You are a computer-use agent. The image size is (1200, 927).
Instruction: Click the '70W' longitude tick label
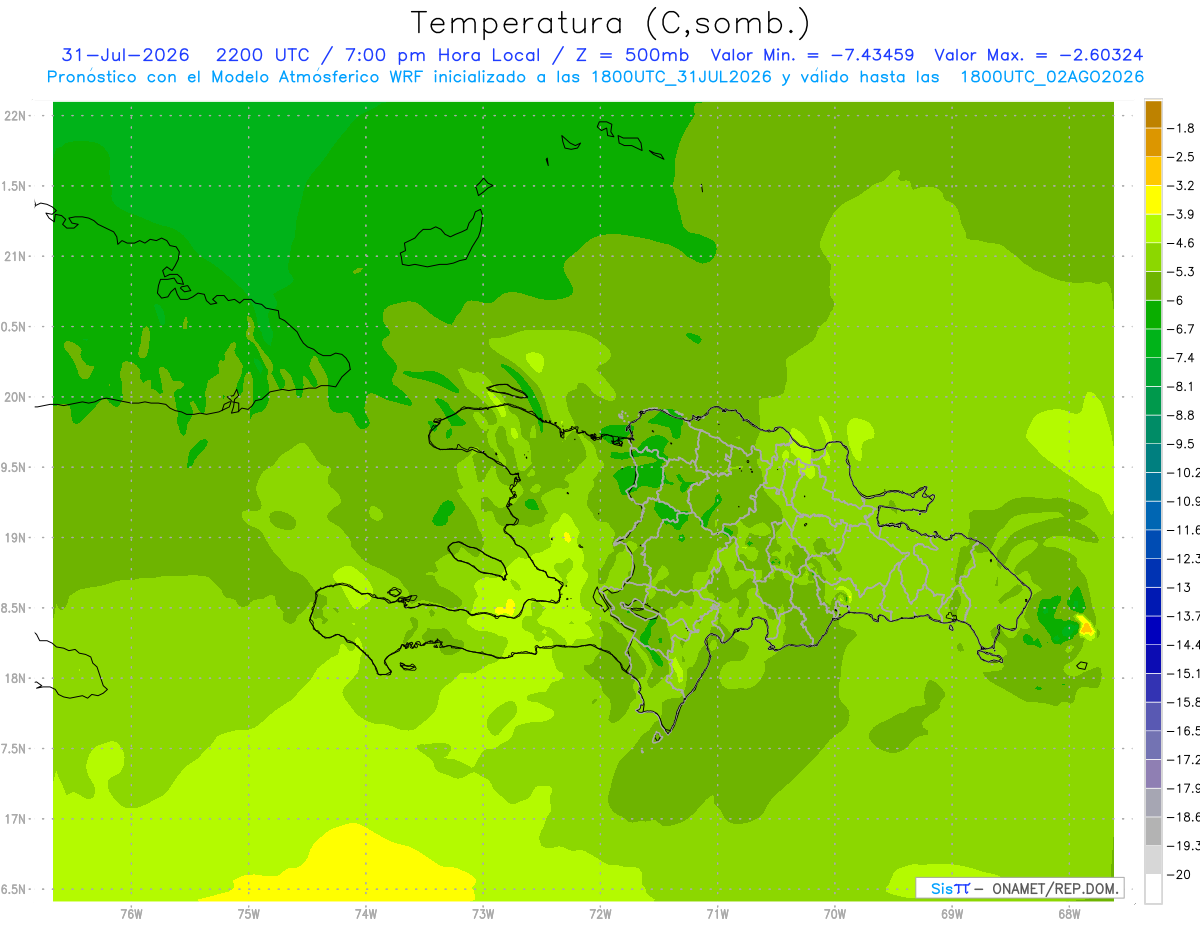[x=835, y=914]
